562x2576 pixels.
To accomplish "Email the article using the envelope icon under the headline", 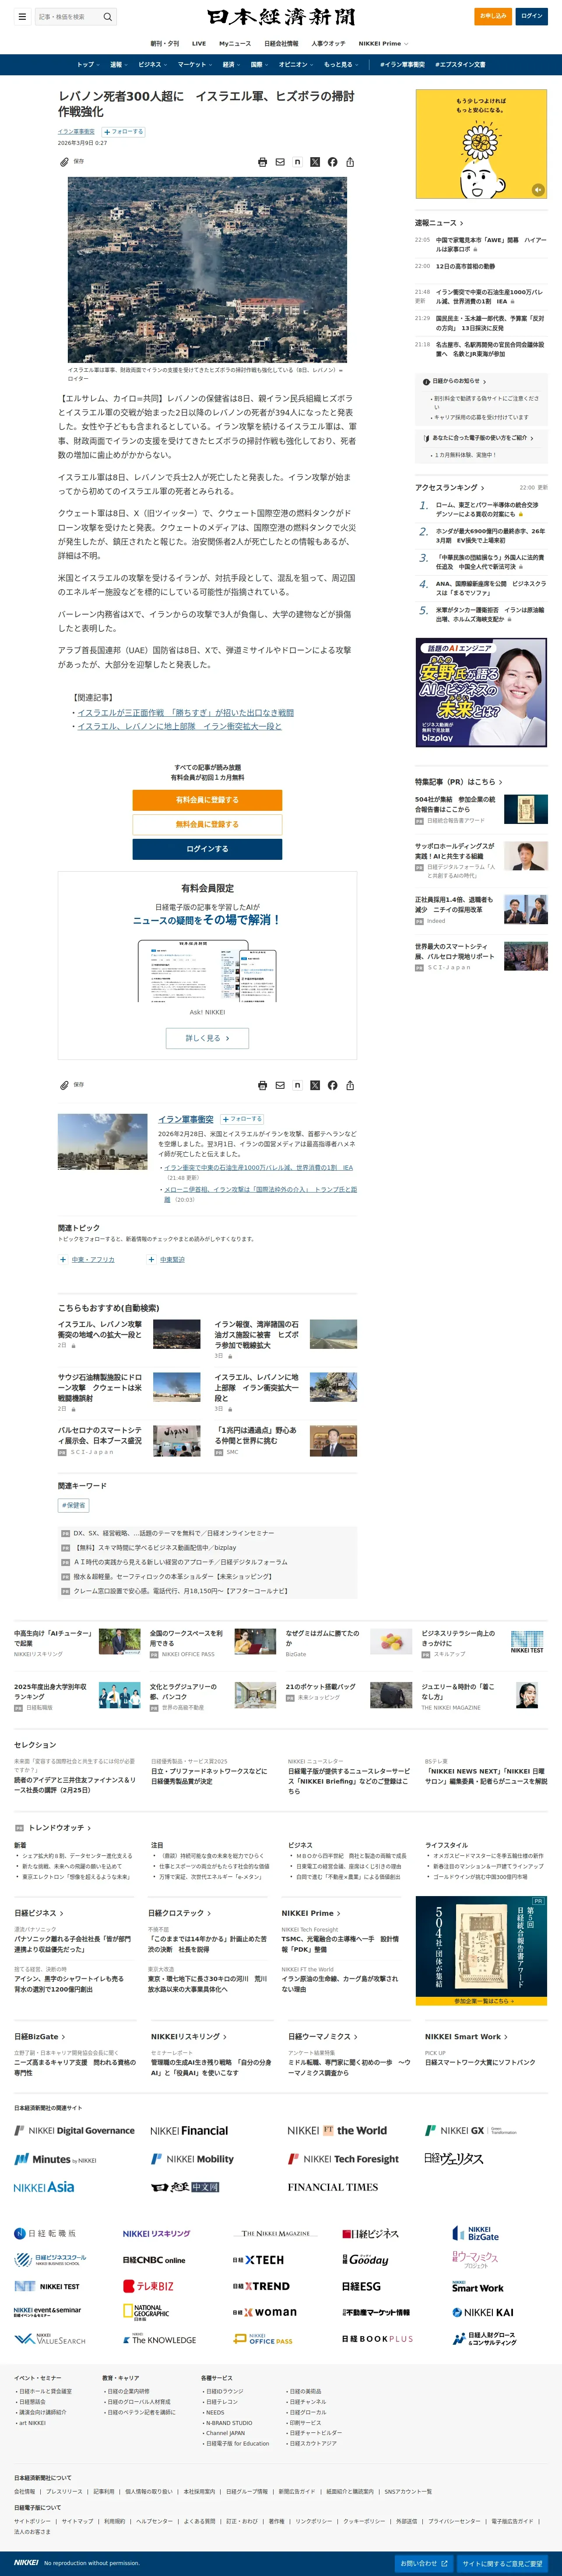I will [280, 162].
